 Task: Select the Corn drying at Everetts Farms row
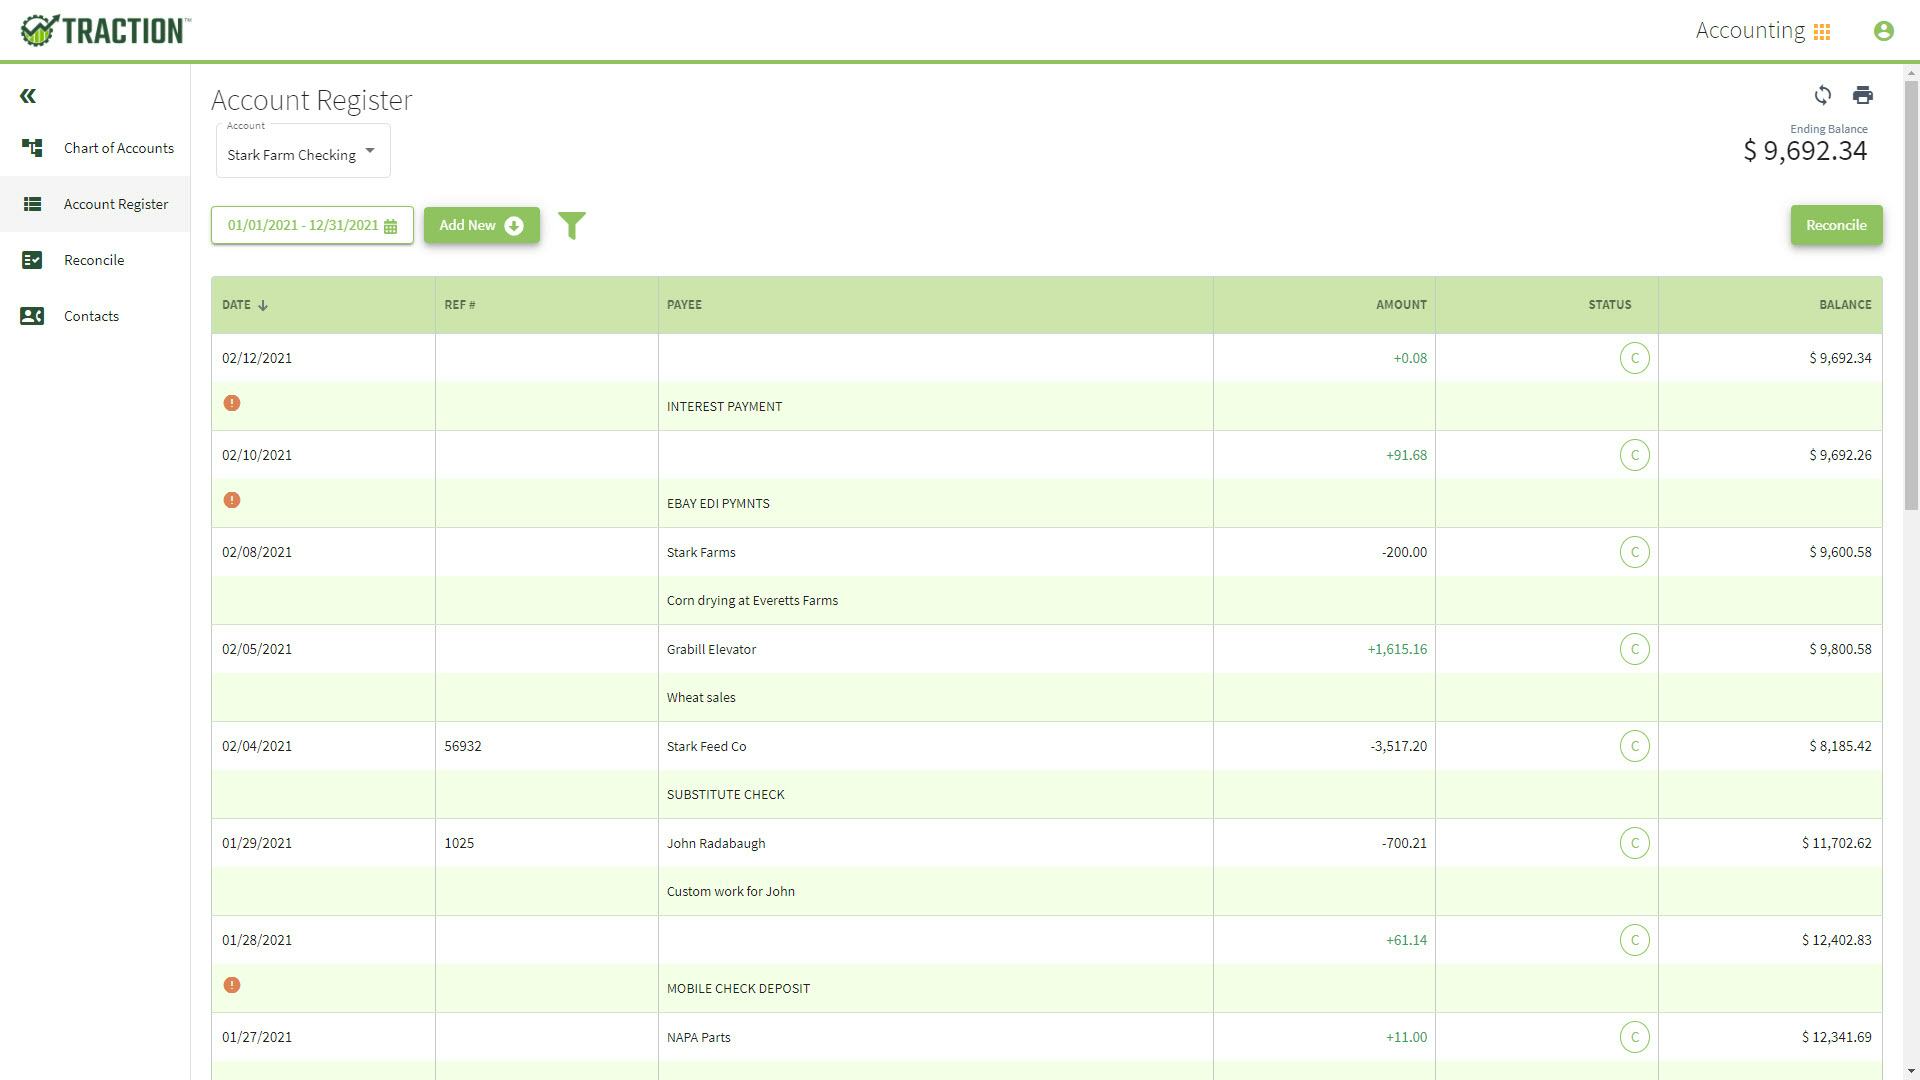click(x=752, y=600)
